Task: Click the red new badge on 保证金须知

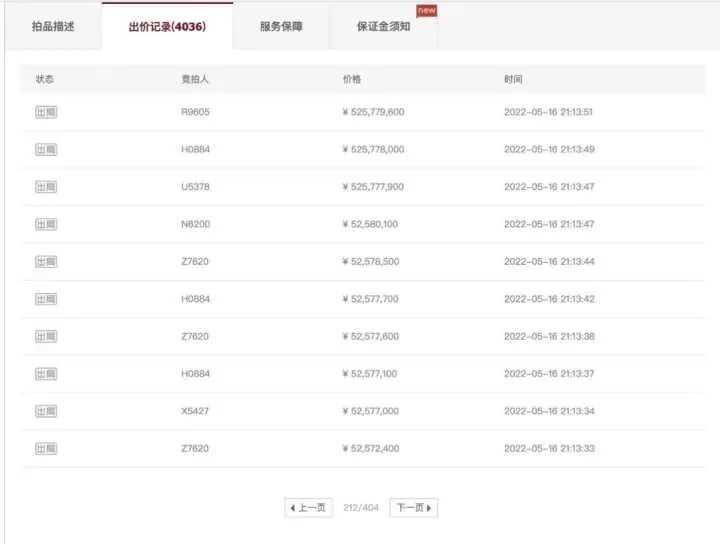Action: [x=427, y=10]
